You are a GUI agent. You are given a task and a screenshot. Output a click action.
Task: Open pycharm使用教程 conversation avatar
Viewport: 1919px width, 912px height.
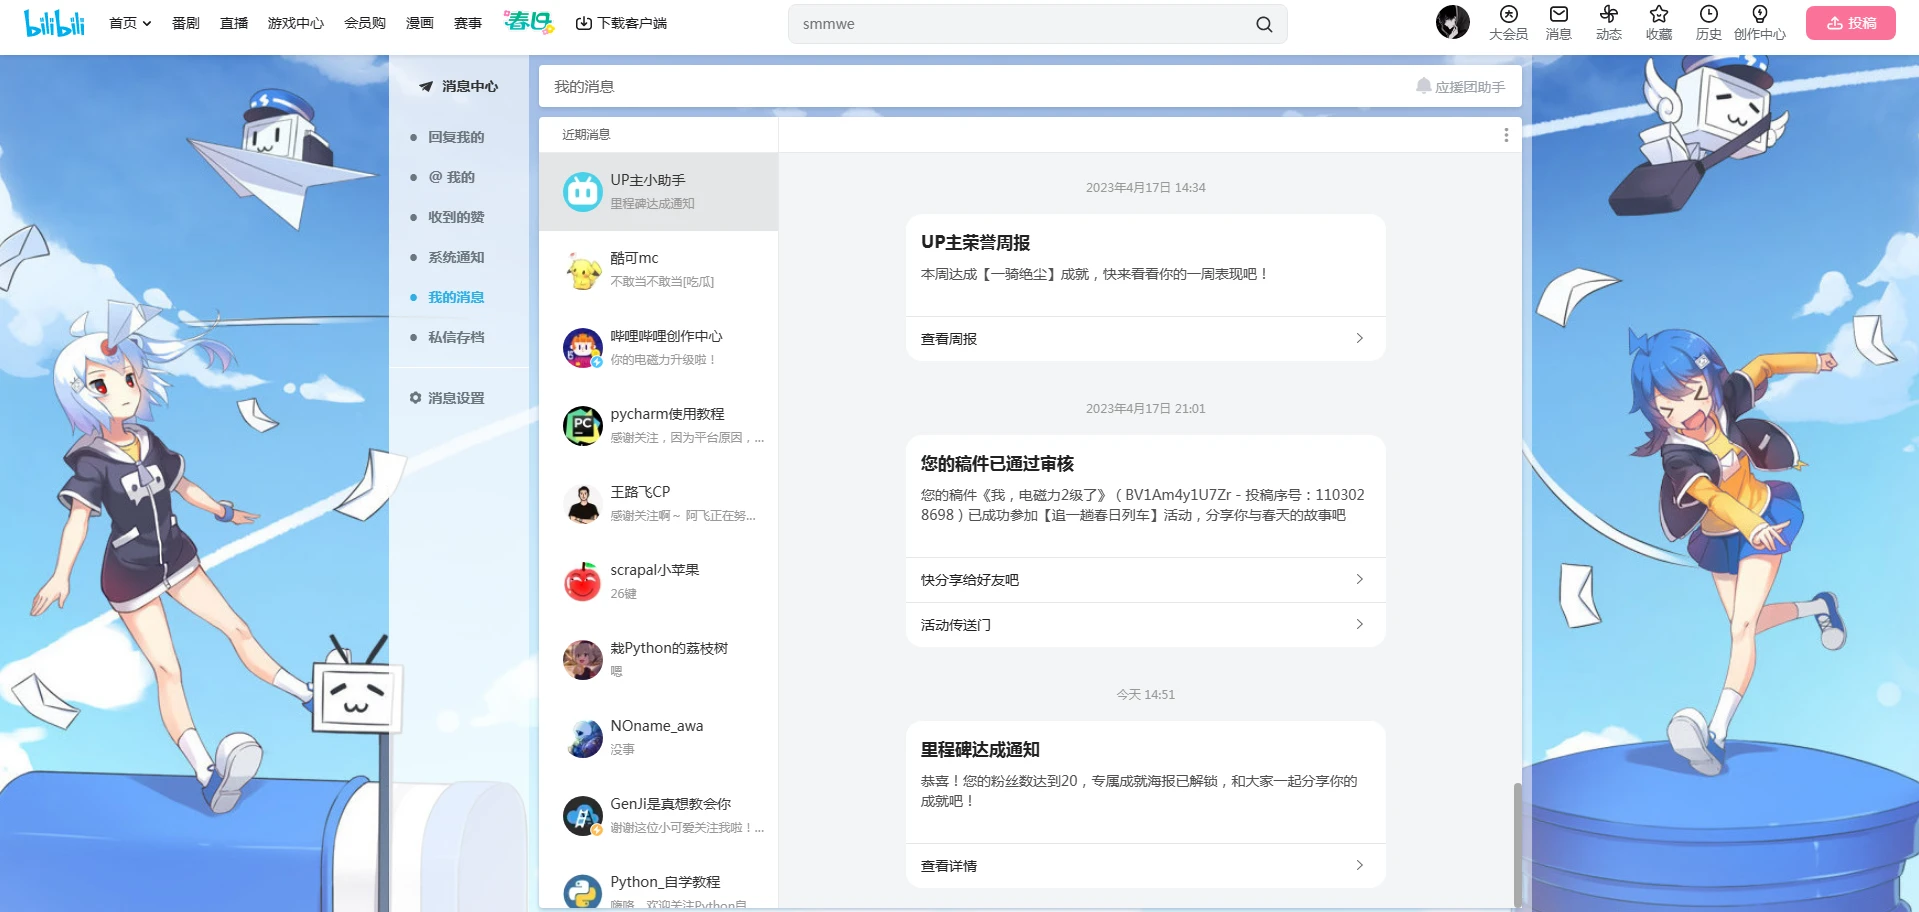click(x=582, y=426)
